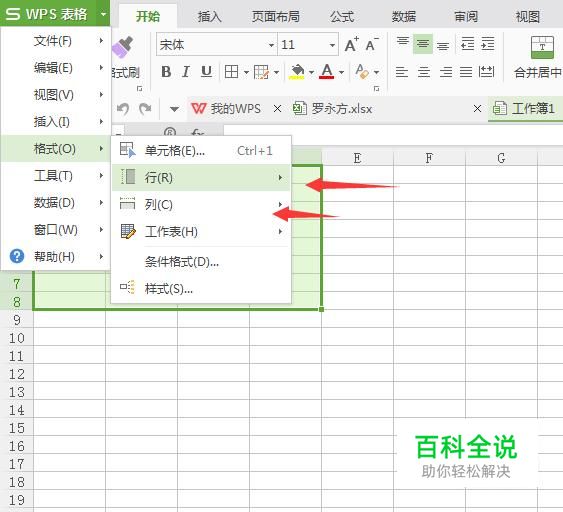Viewport: 563px width, 512px height.
Task: Open the font color dropdown arrow
Action: tap(341, 72)
